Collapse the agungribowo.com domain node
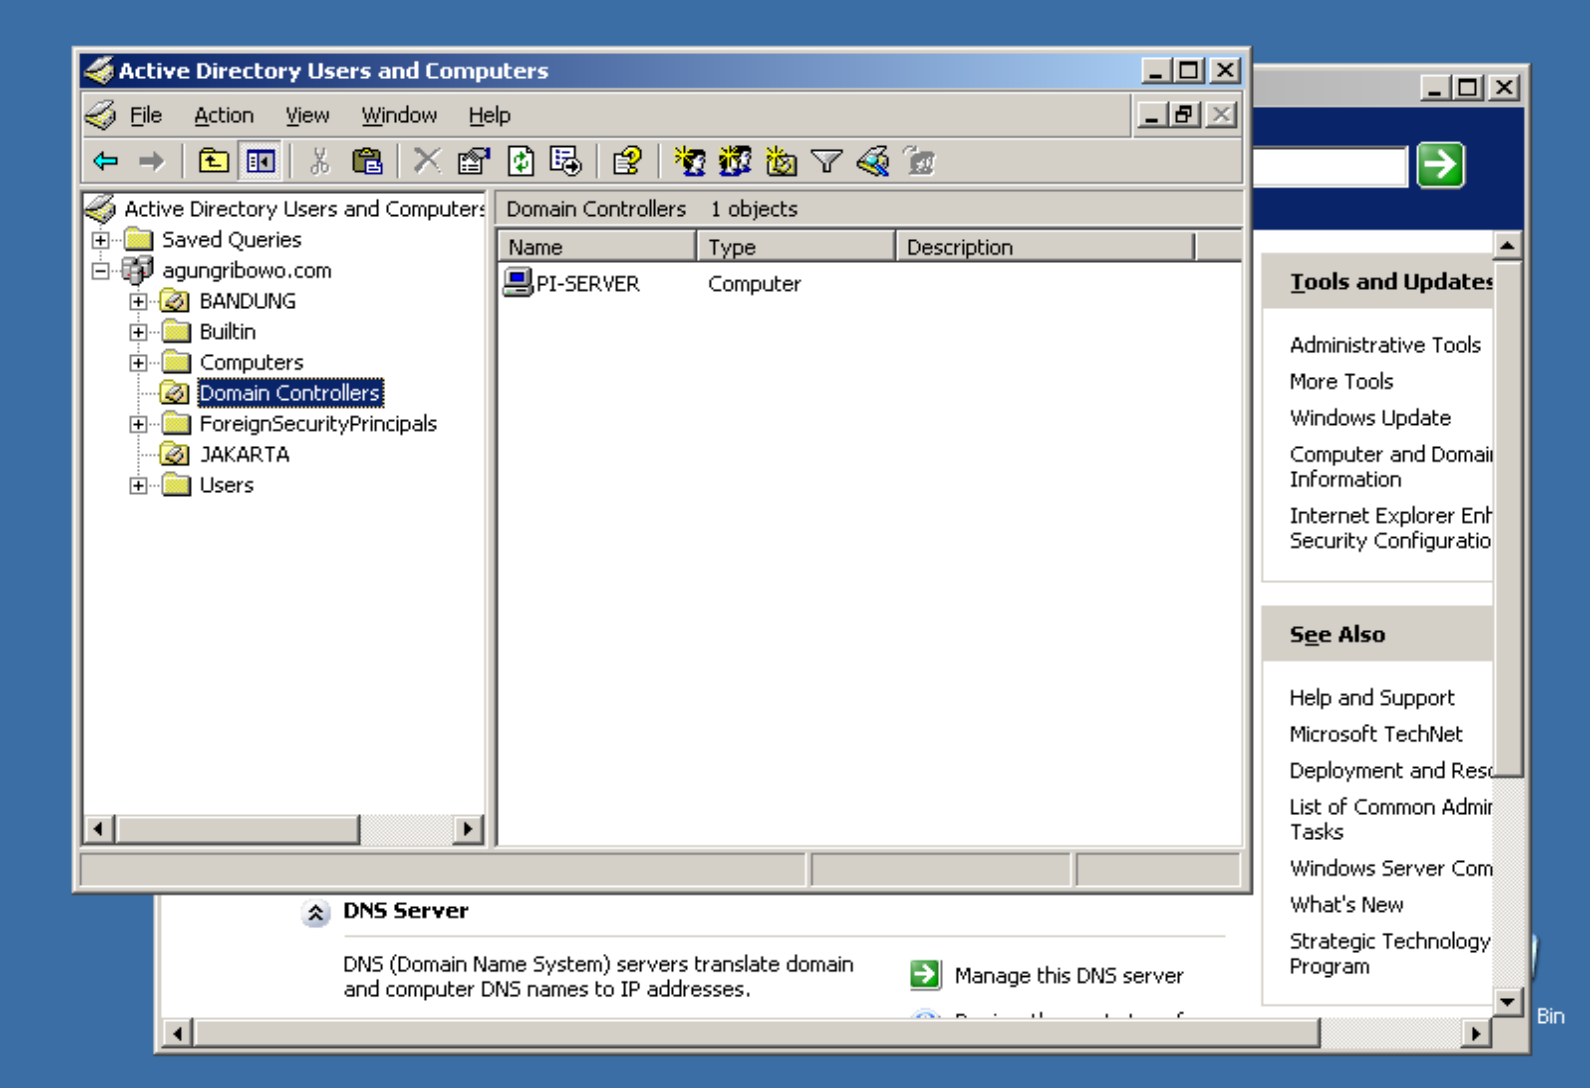 (x=100, y=271)
